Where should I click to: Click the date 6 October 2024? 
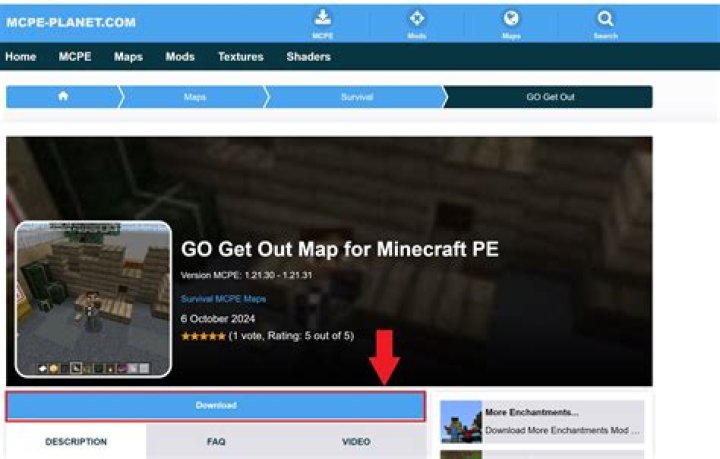point(218,319)
